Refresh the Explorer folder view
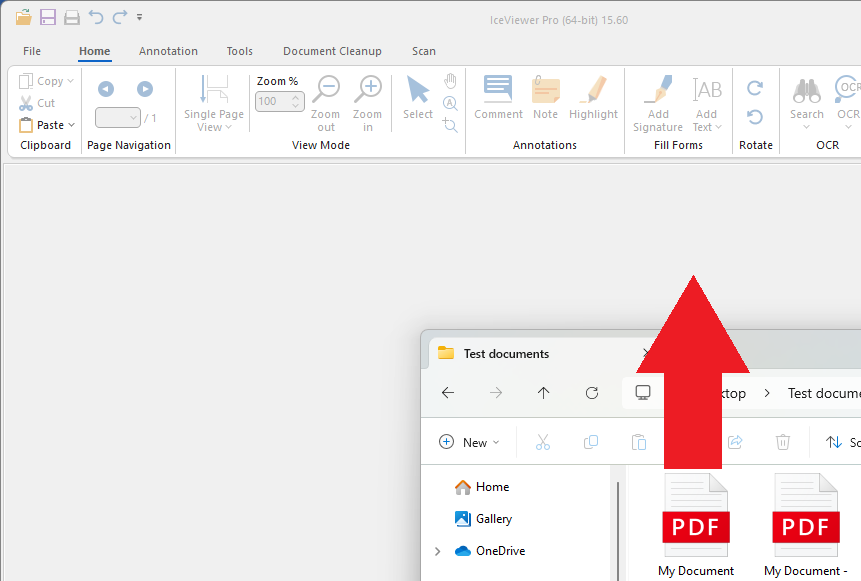Screen dimensions: 861x581 [x=592, y=393]
